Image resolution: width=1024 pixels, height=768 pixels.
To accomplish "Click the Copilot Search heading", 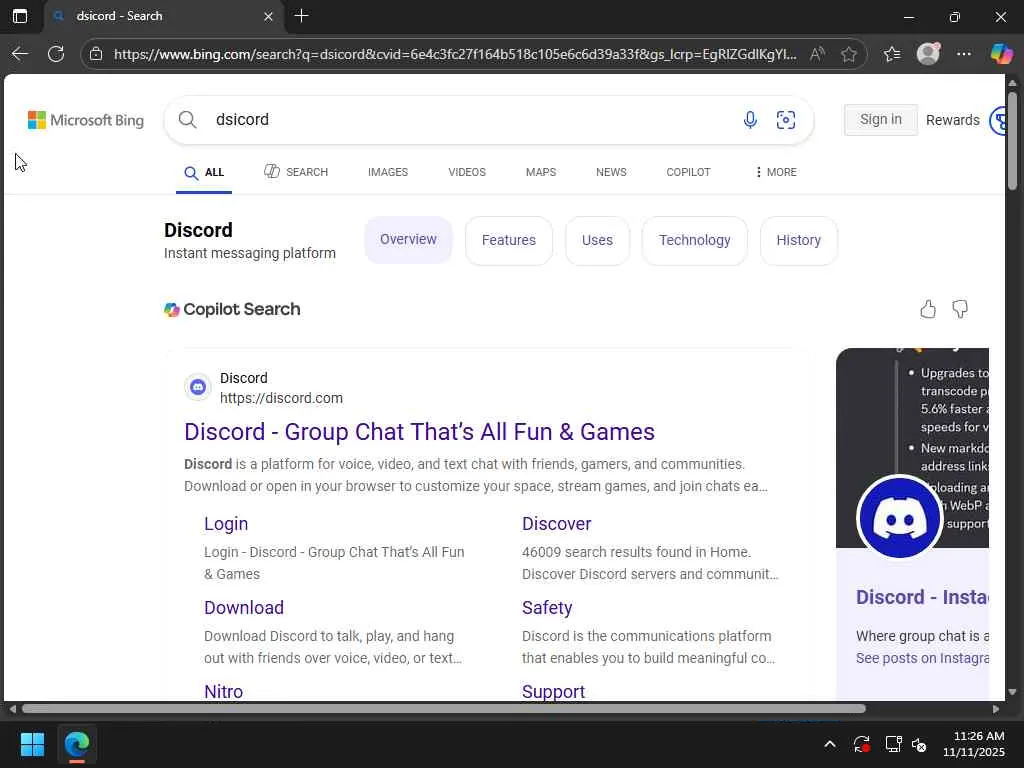I will [x=232, y=309].
